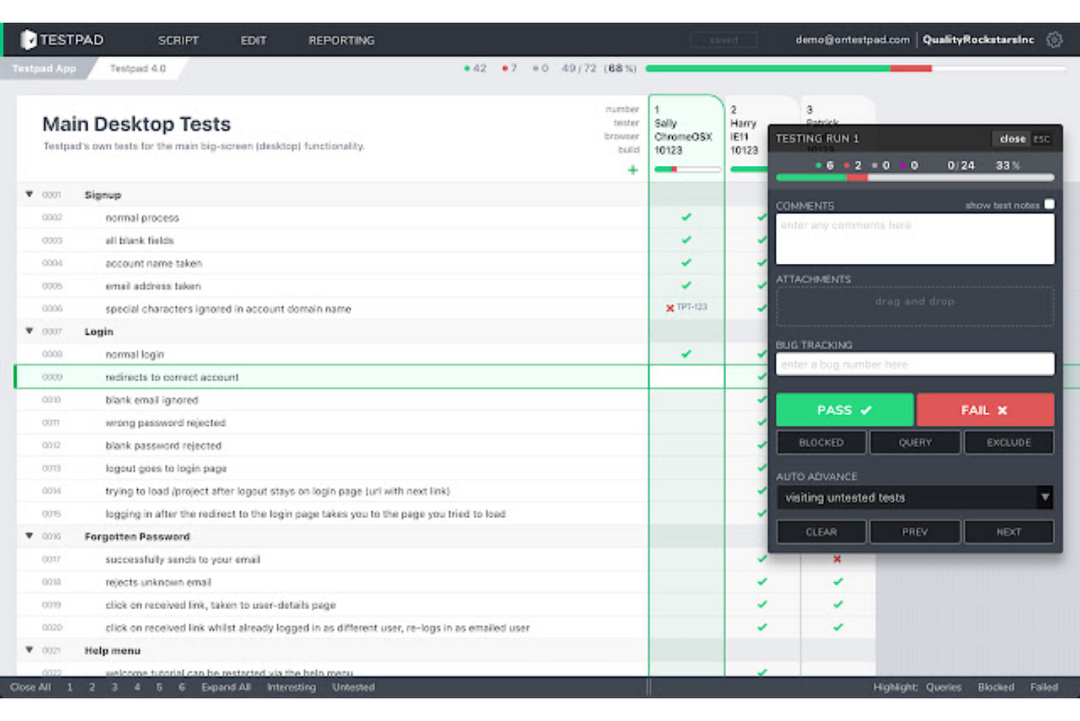Screen dimensions: 1080x721
Task: Click the Interesting filter in bottom bar
Action: pos(291,687)
